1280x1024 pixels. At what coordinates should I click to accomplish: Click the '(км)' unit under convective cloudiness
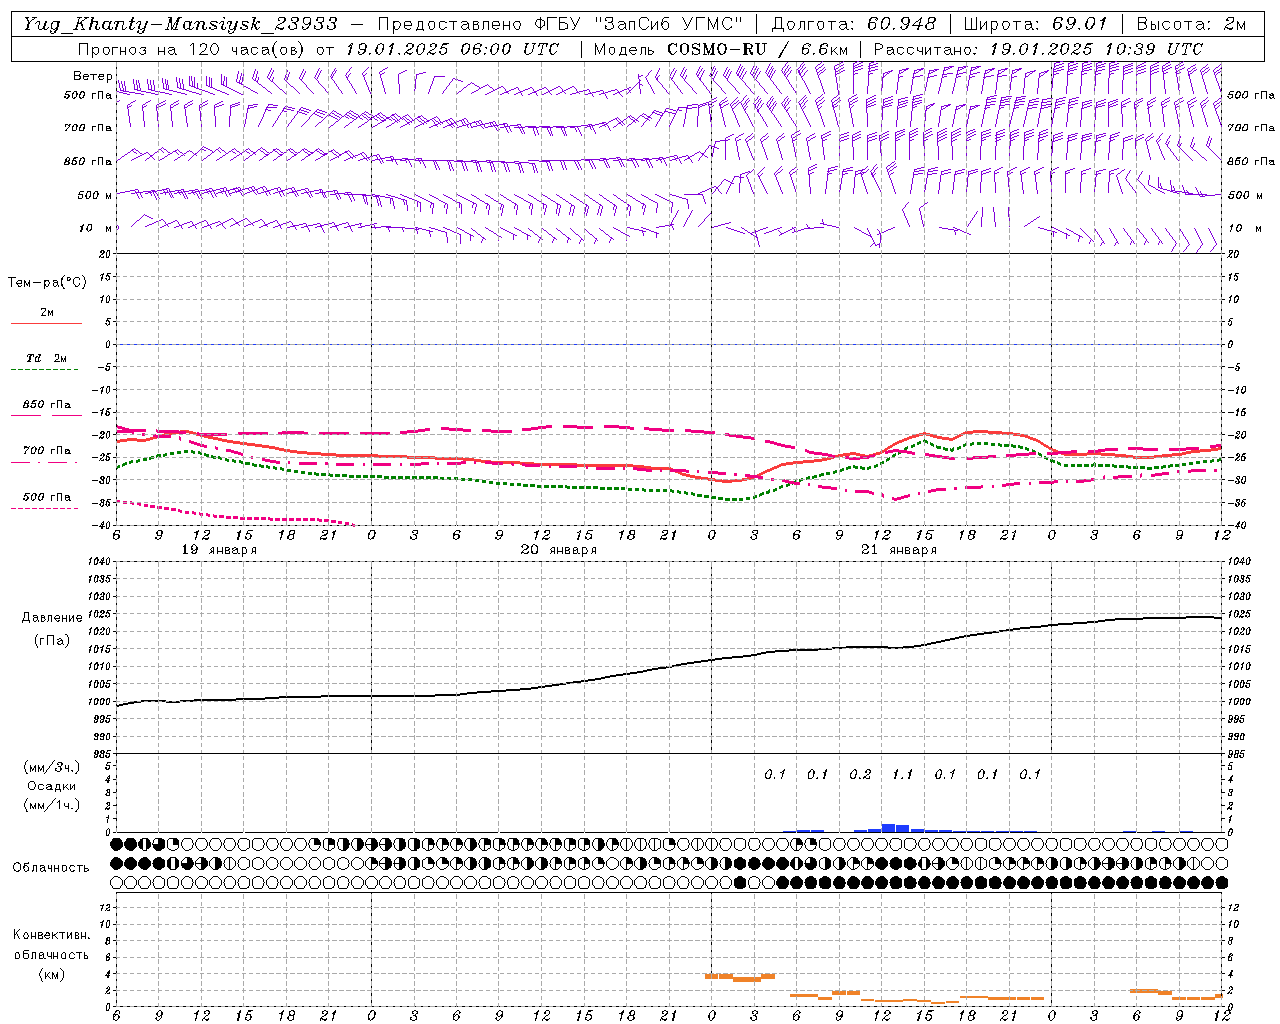click(x=51, y=974)
